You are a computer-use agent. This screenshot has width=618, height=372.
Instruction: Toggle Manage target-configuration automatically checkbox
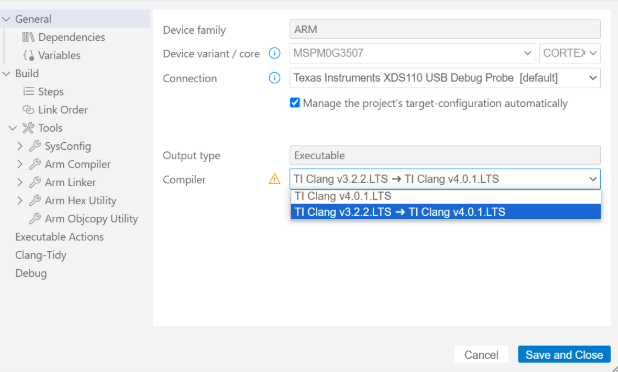click(295, 103)
